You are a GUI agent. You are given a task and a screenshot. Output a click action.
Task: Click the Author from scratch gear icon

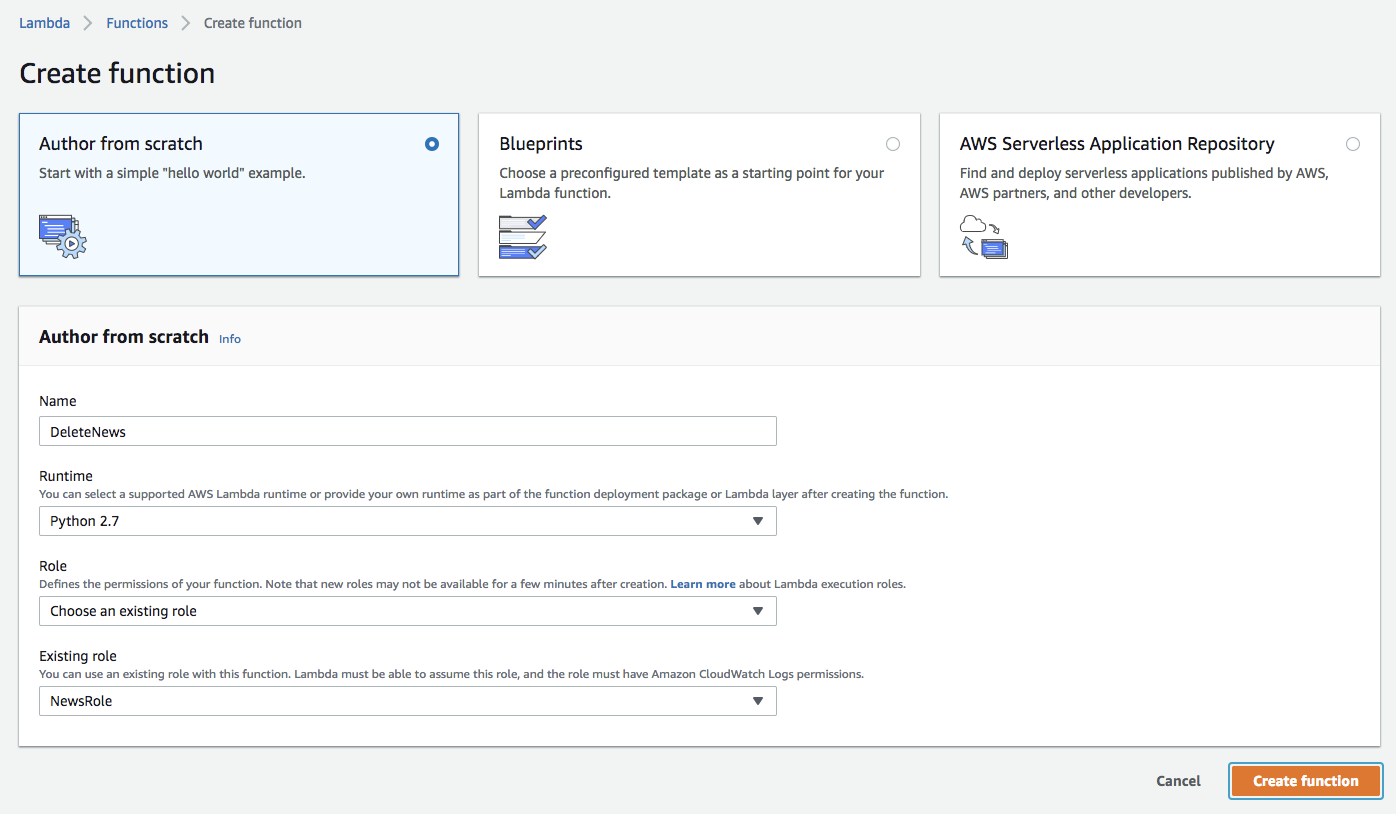coord(63,237)
